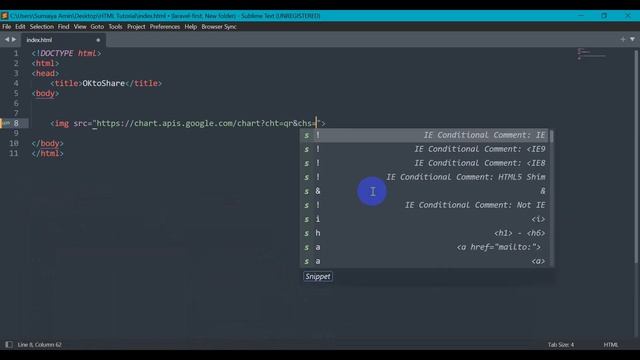Viewport: 640px width, 360px height.
Task: Open the Tab Size: 4 selector
Action: 561,345
